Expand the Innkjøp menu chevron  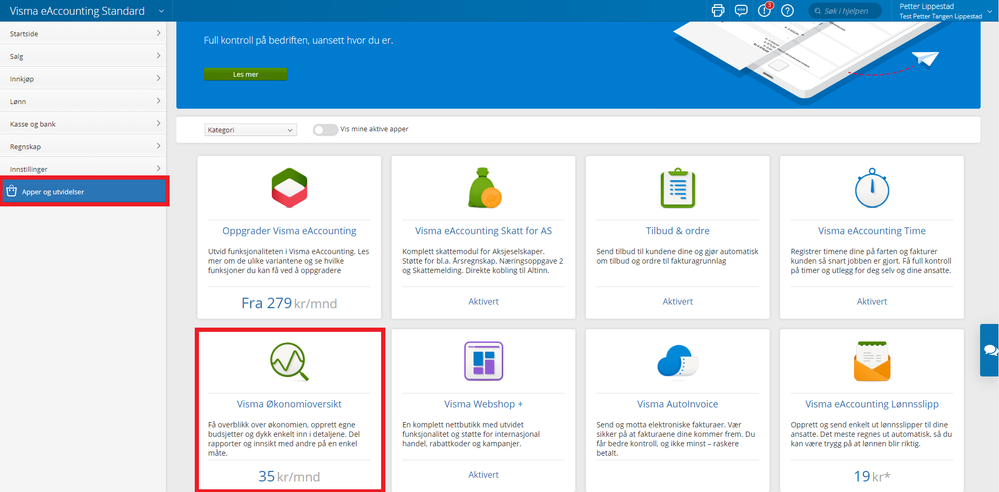pyautogui.click(x=158, y=78)
